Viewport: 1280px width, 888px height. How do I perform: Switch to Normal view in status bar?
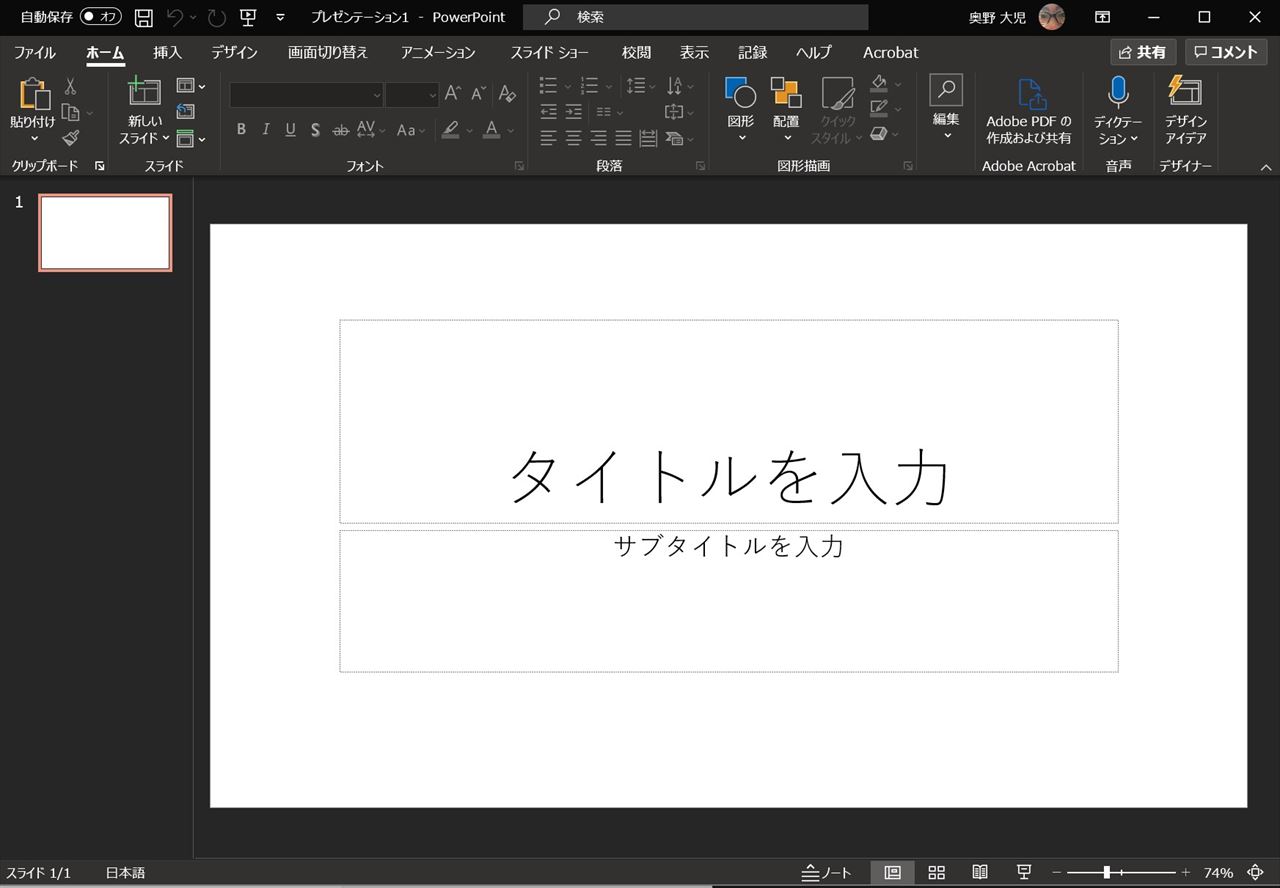click(x=892, y=873)
